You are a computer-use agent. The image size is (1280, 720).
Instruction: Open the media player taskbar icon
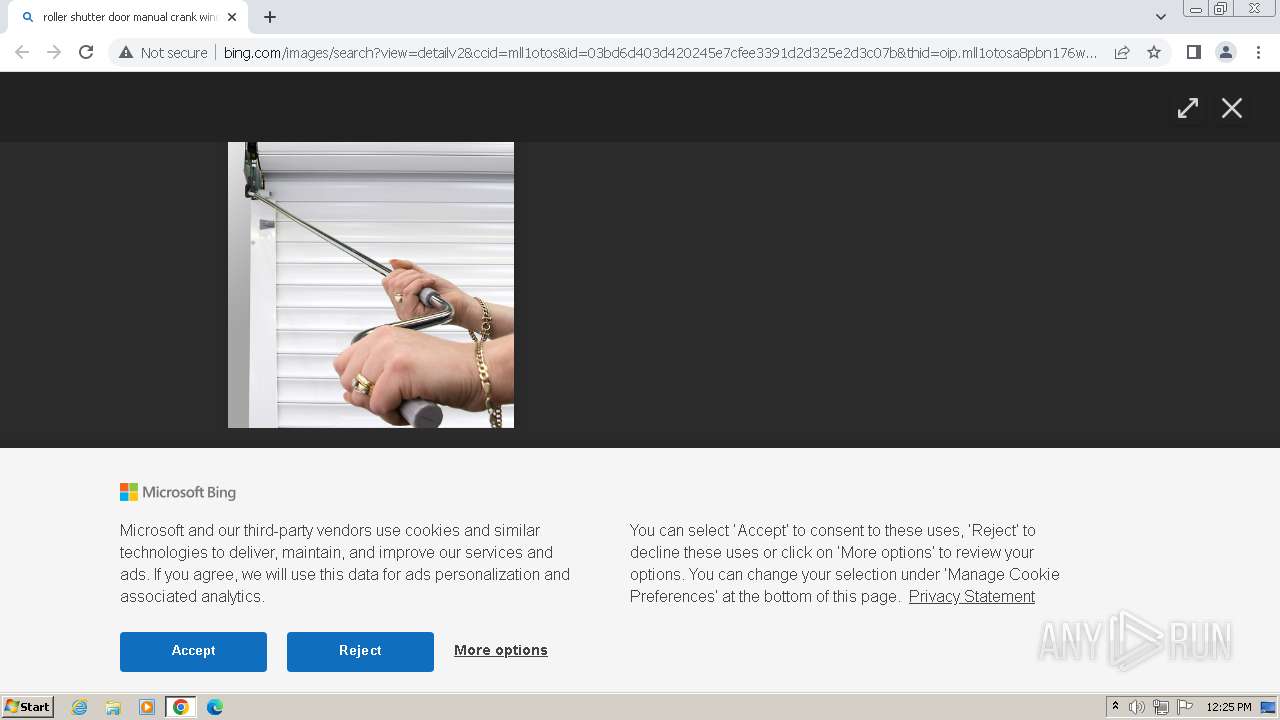[x=147, y=707]
